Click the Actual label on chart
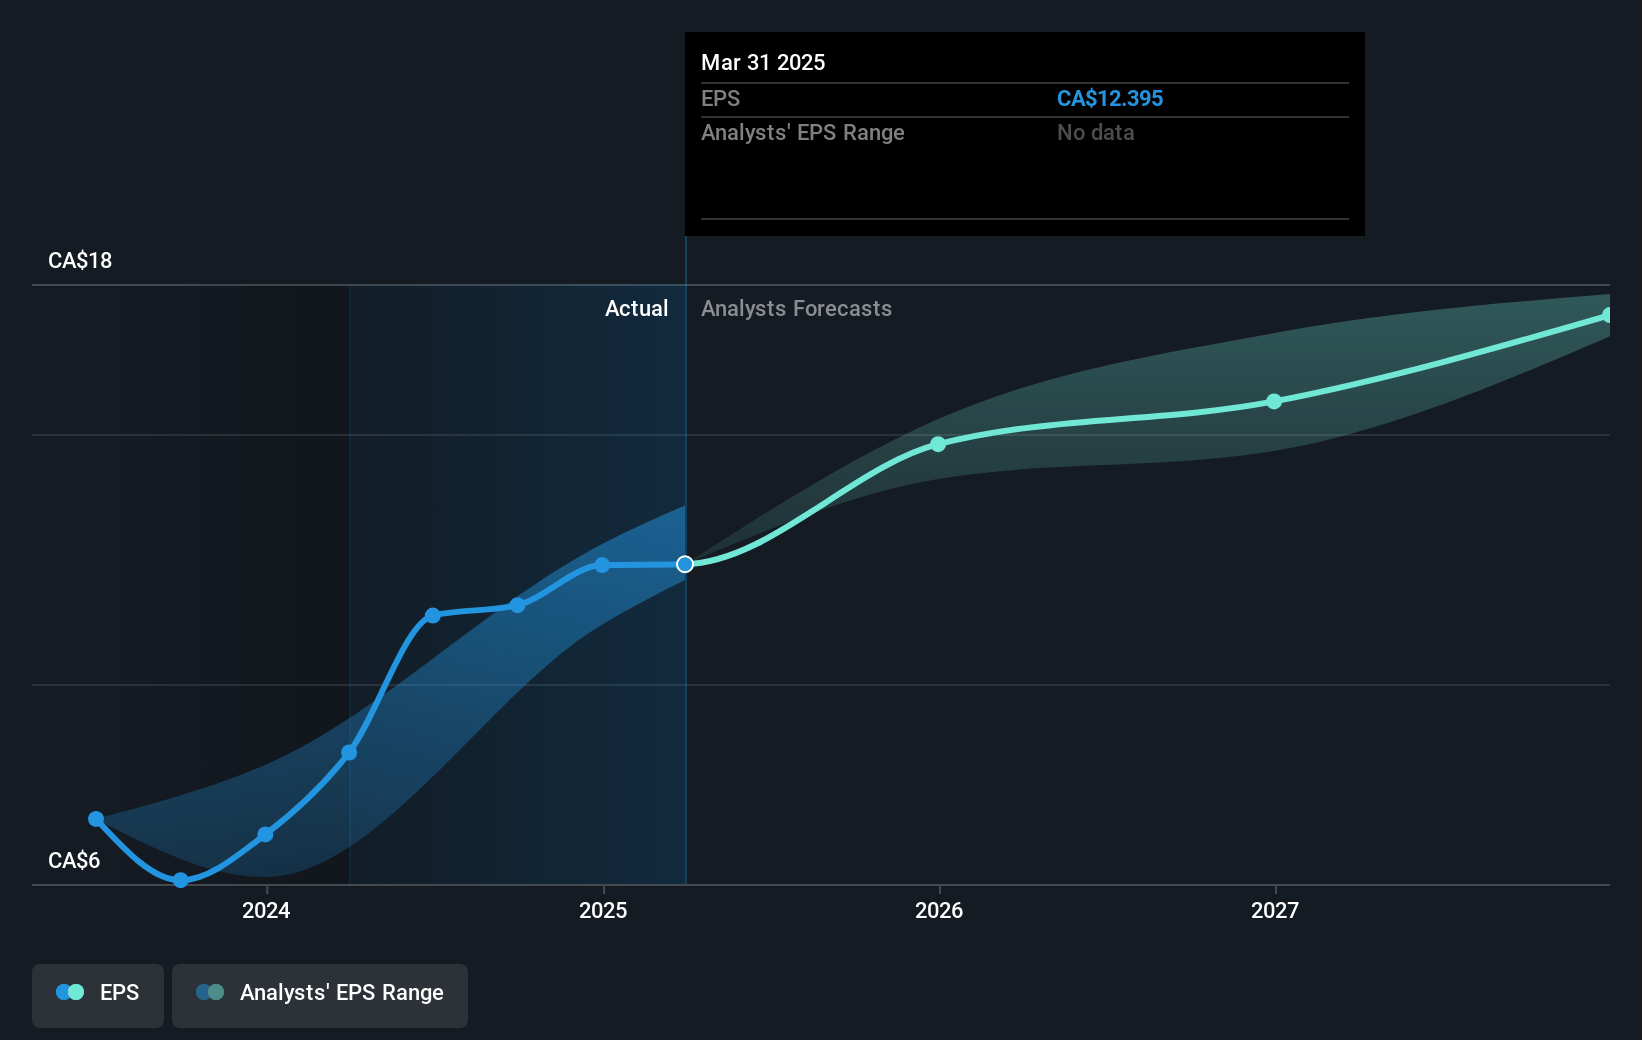 [636, 309]
